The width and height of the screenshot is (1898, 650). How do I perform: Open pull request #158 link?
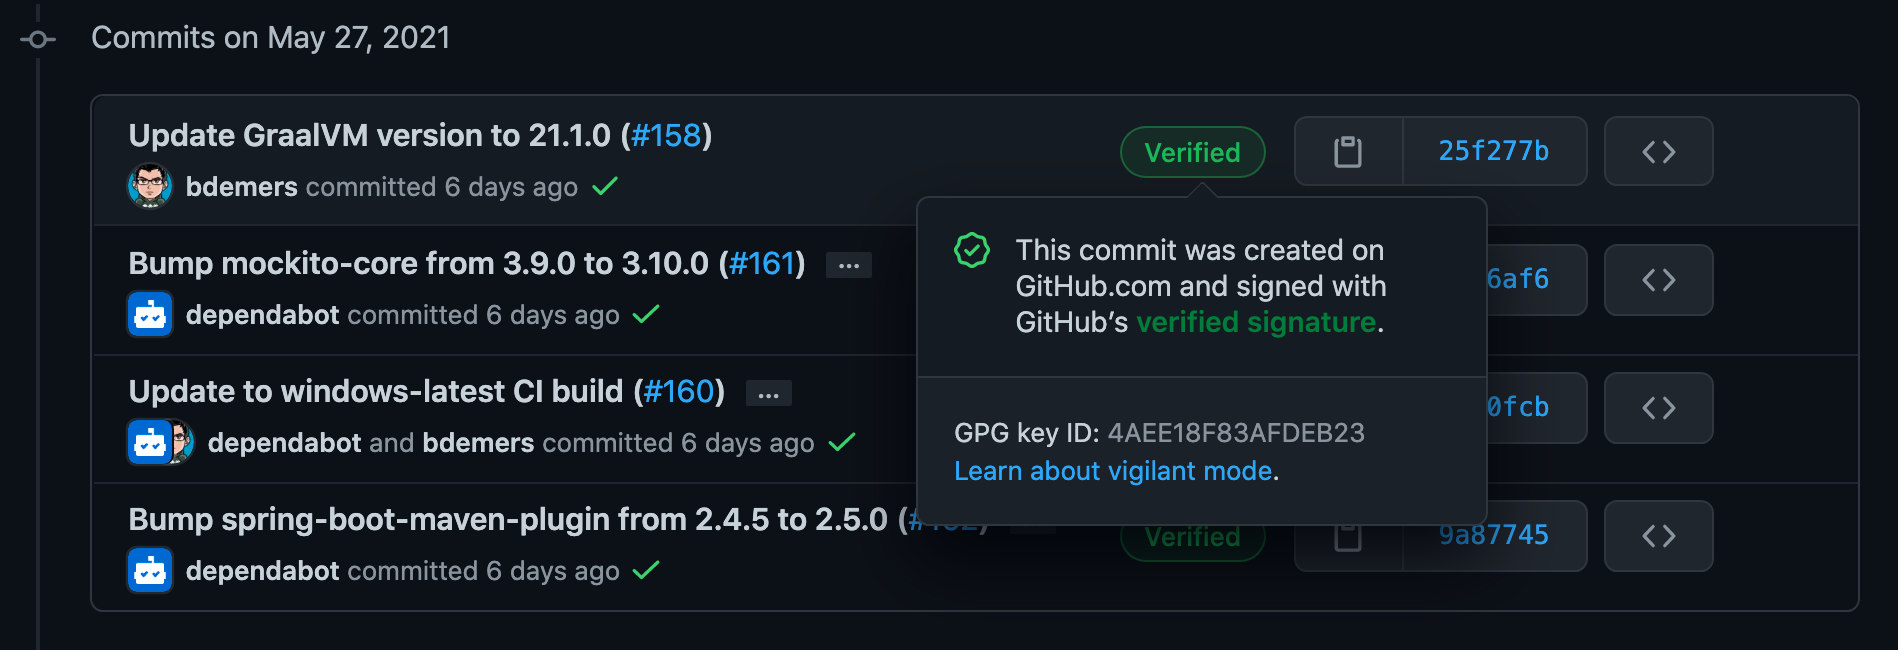666,136
